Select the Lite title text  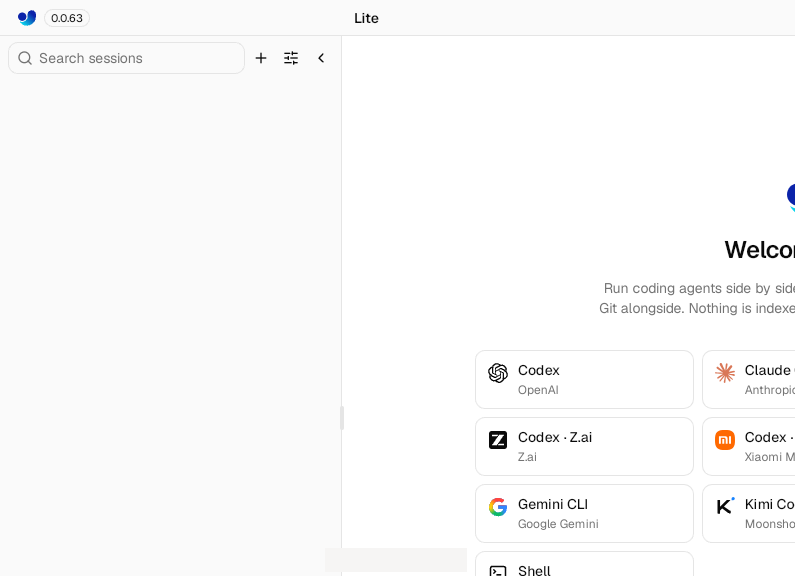tap(366, 18)
